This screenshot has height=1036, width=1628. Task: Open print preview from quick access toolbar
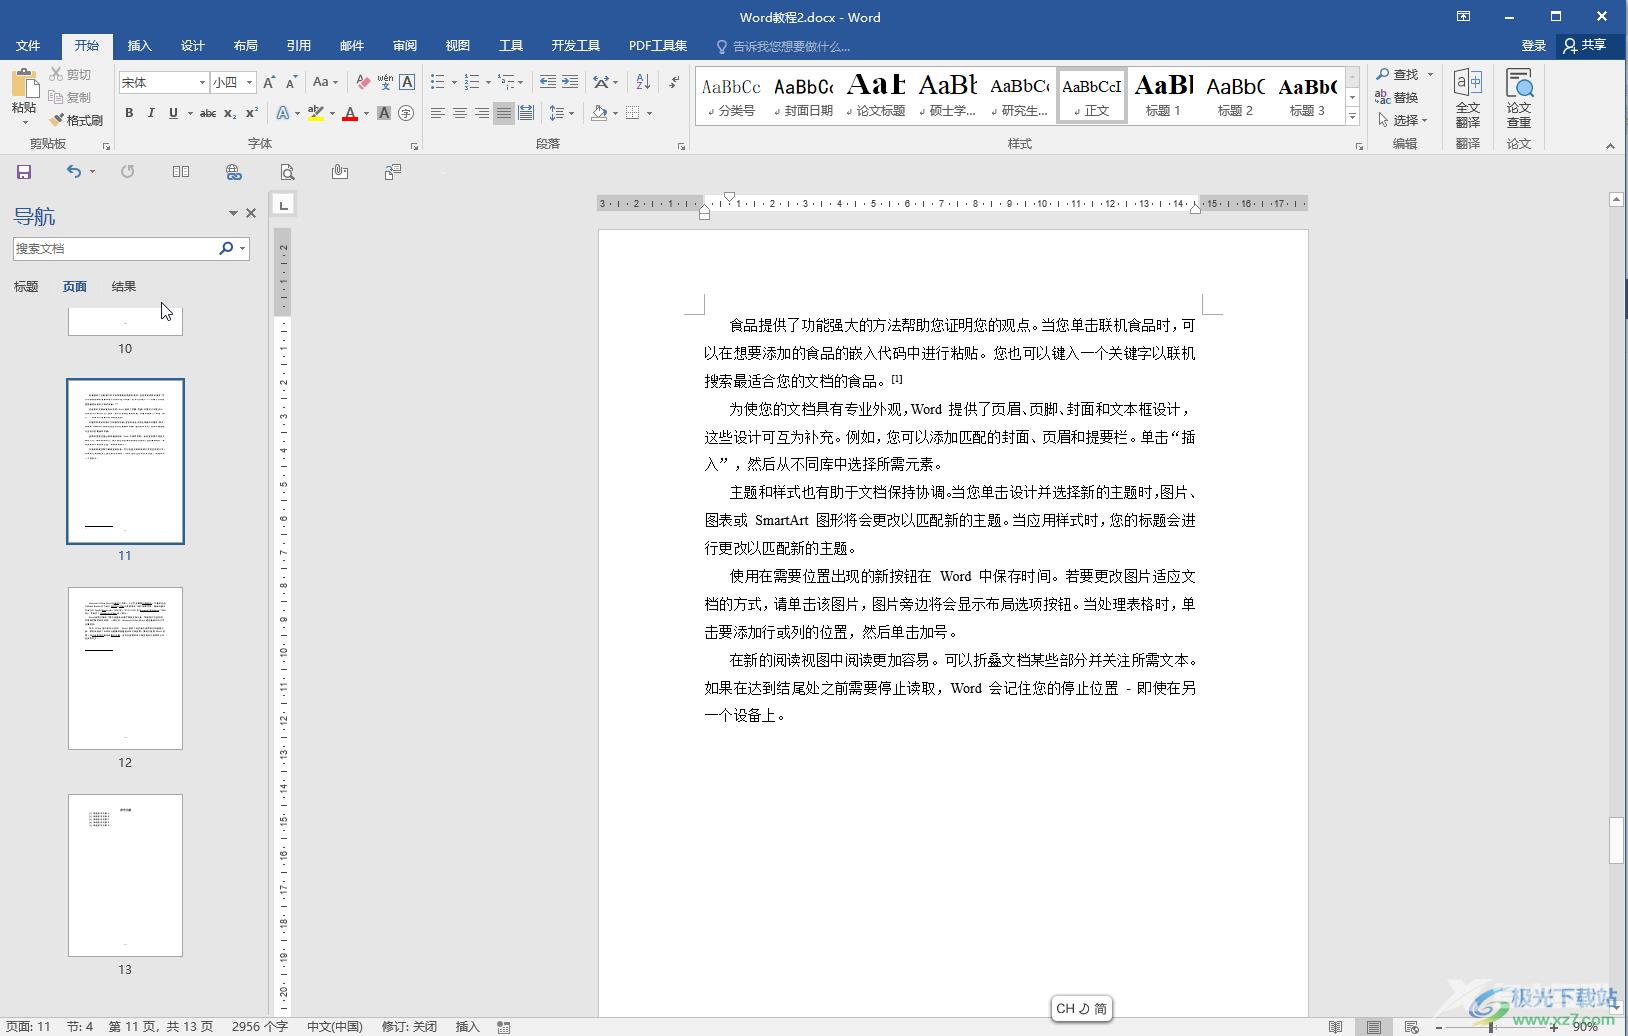[287, 172]
